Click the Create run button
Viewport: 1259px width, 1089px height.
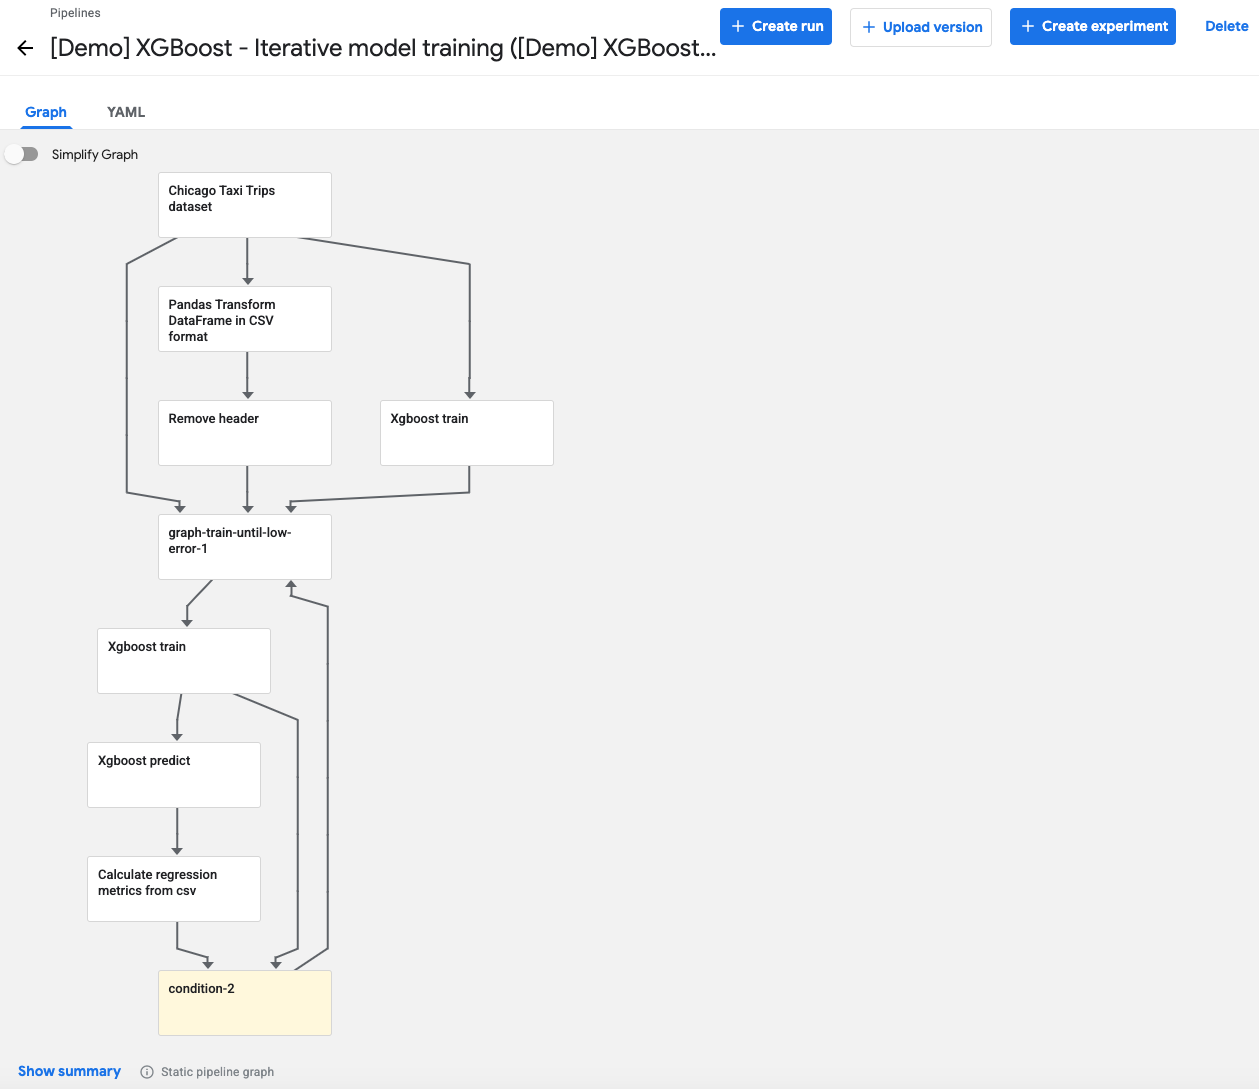pyautogui.click(x=776, y=26)
